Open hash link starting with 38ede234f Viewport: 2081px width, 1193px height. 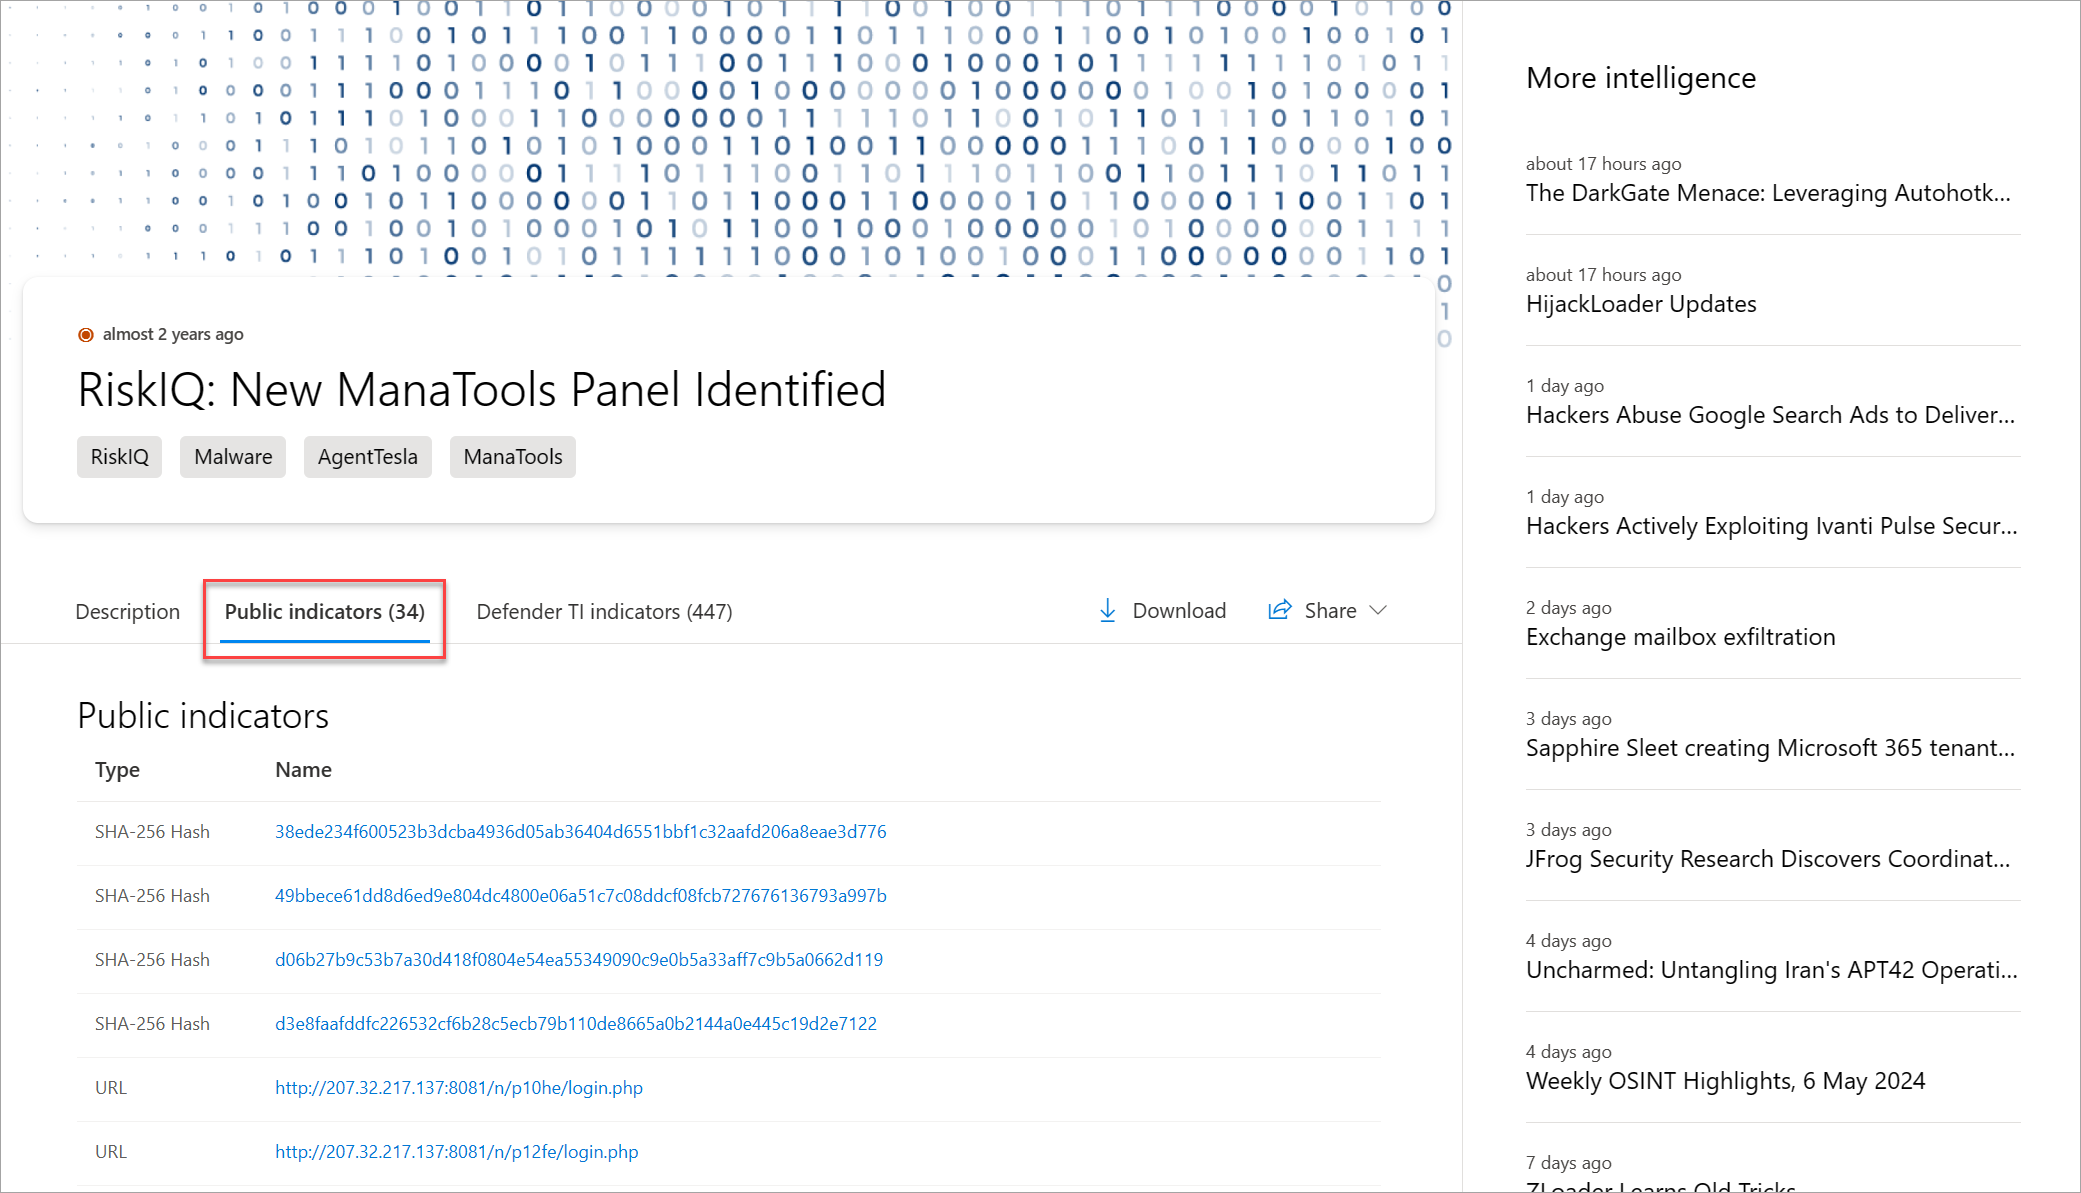[x=580, y=832]
